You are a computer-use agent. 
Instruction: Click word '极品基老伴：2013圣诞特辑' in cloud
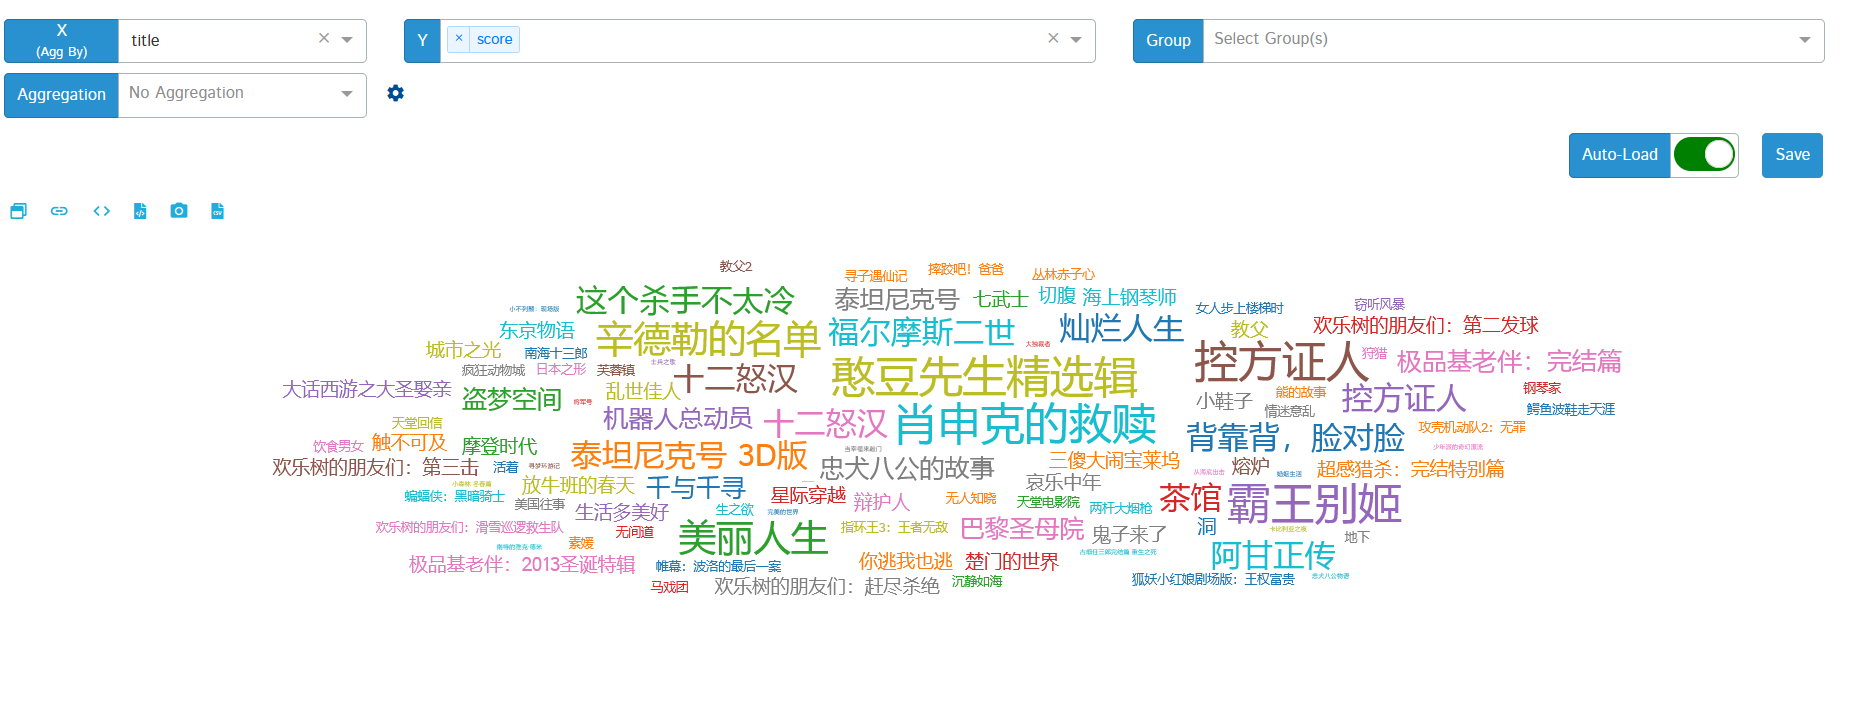[522, 564]
